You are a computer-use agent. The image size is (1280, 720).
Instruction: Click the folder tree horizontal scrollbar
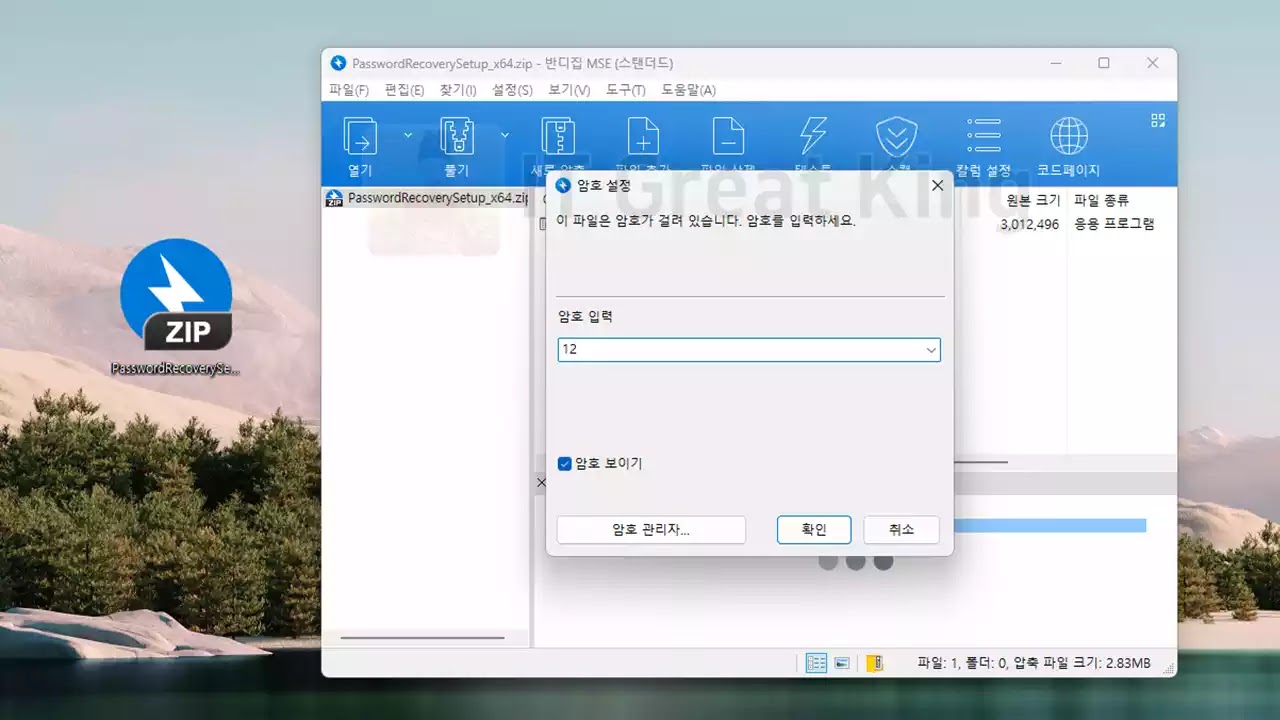coord(422,638)
